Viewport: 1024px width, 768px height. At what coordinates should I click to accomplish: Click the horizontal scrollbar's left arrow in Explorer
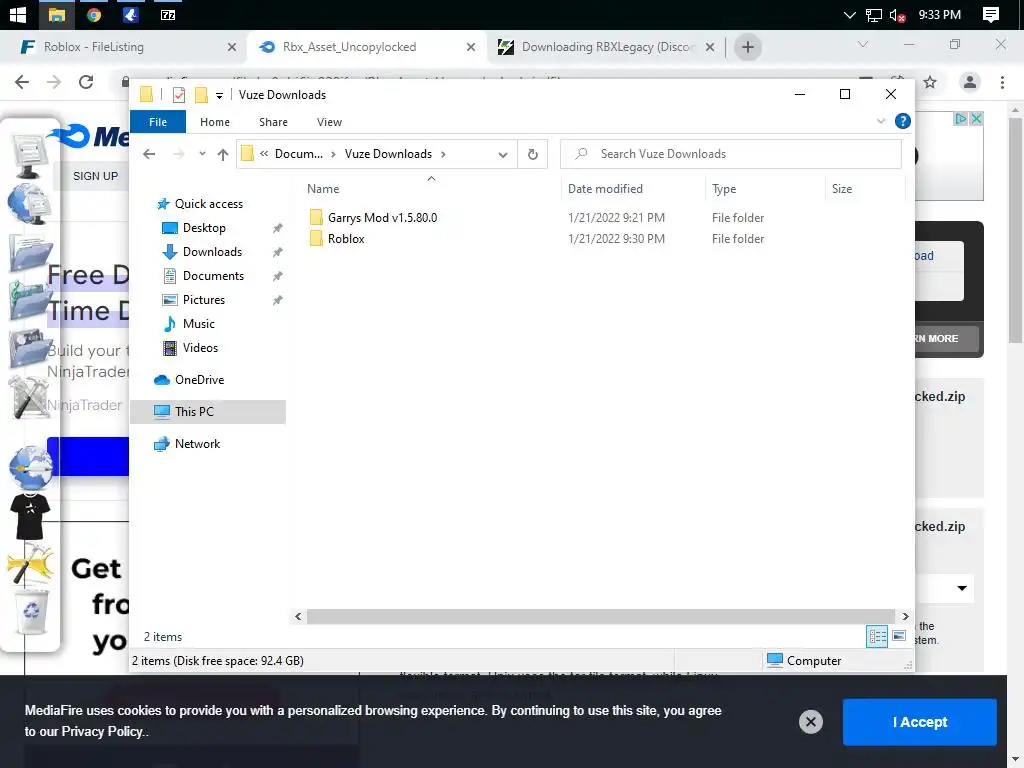[x=298, y=616]
